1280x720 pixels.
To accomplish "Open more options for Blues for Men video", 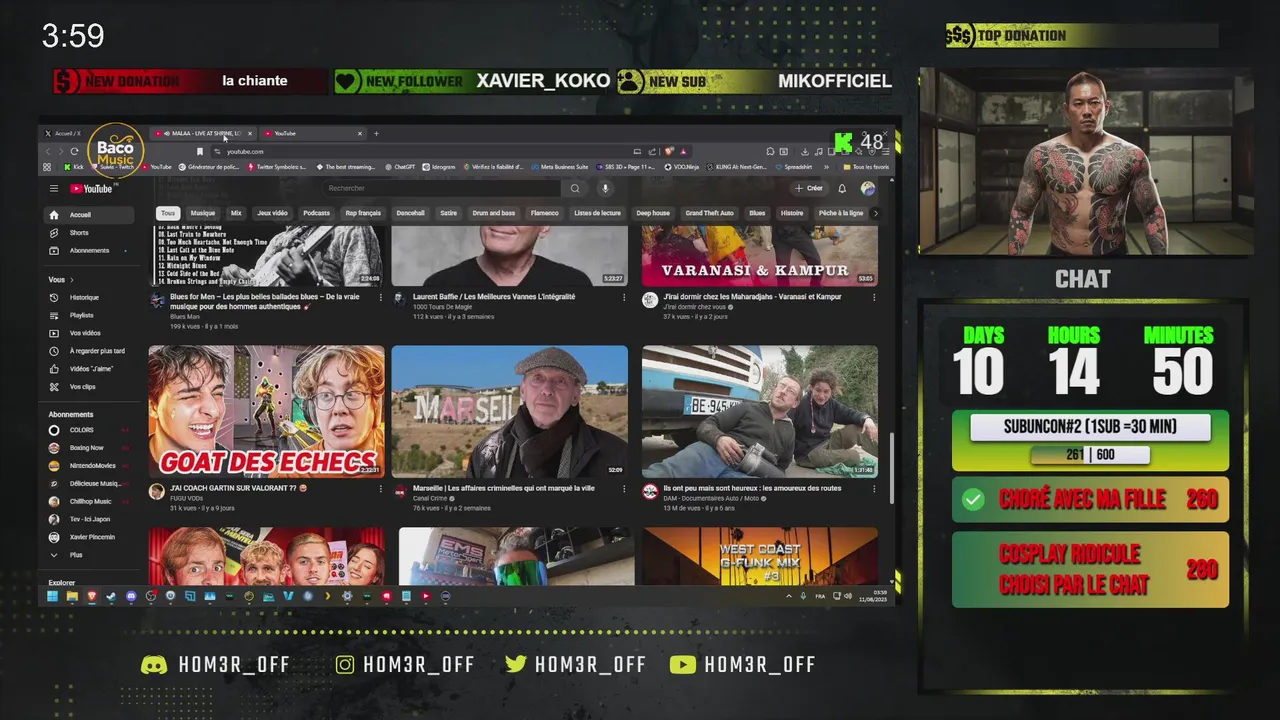I will [380, 297].
